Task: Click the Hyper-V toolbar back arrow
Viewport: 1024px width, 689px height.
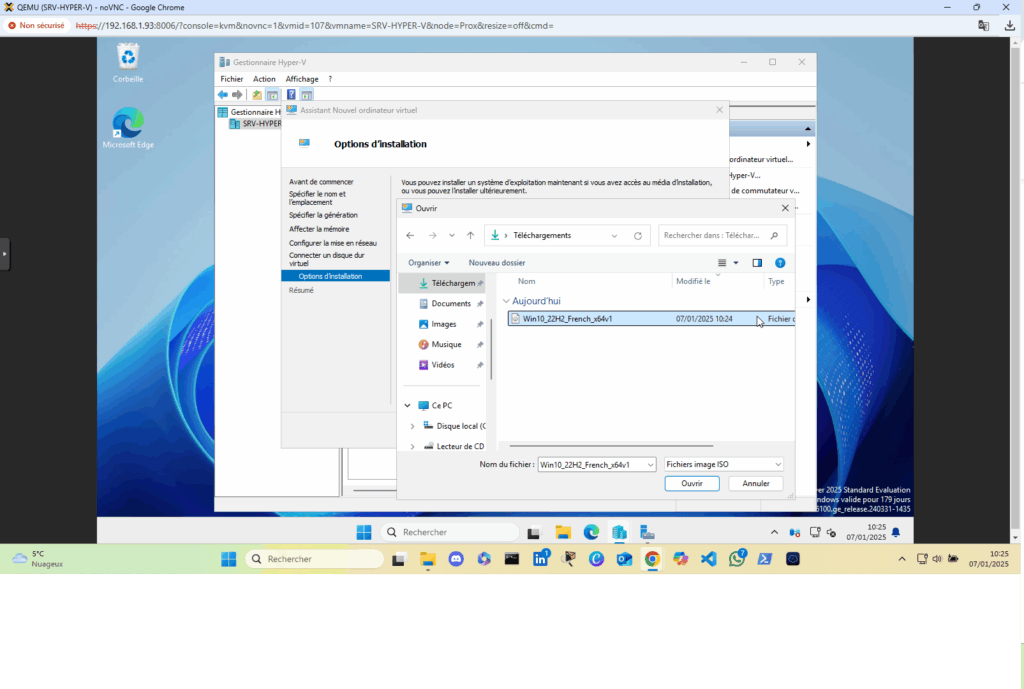Action: [x=223, y=95]
